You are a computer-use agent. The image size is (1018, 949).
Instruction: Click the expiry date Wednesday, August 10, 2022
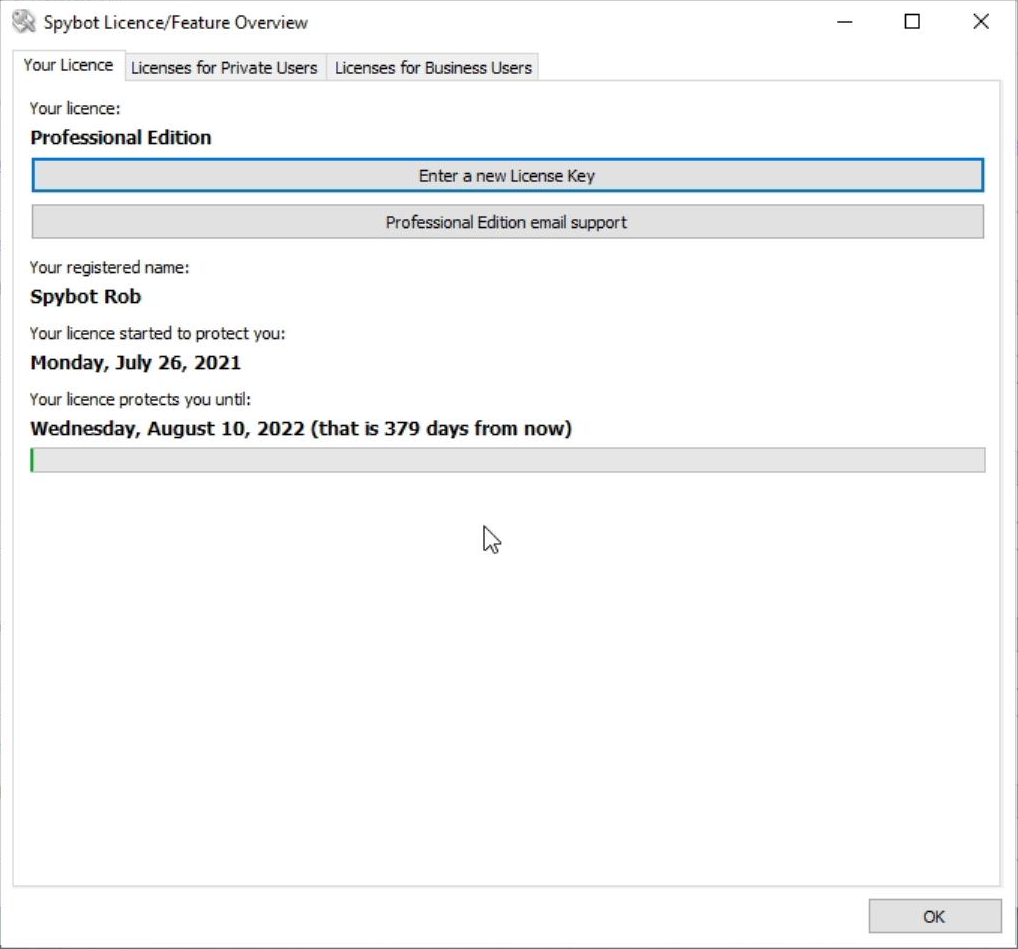(x=168, y=428)
